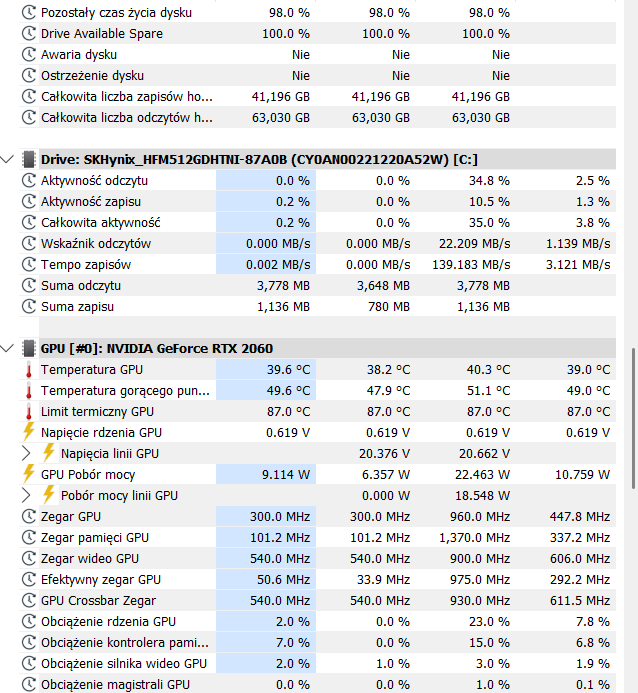638x693 pixels.
Task: Select the Efektywny zegar GPU row
Action: tap(317, 579)
